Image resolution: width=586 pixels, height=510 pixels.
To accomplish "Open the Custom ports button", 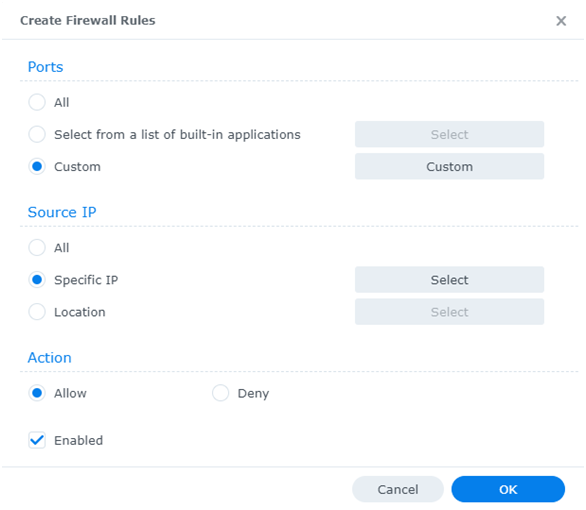I will click(449, 166).
